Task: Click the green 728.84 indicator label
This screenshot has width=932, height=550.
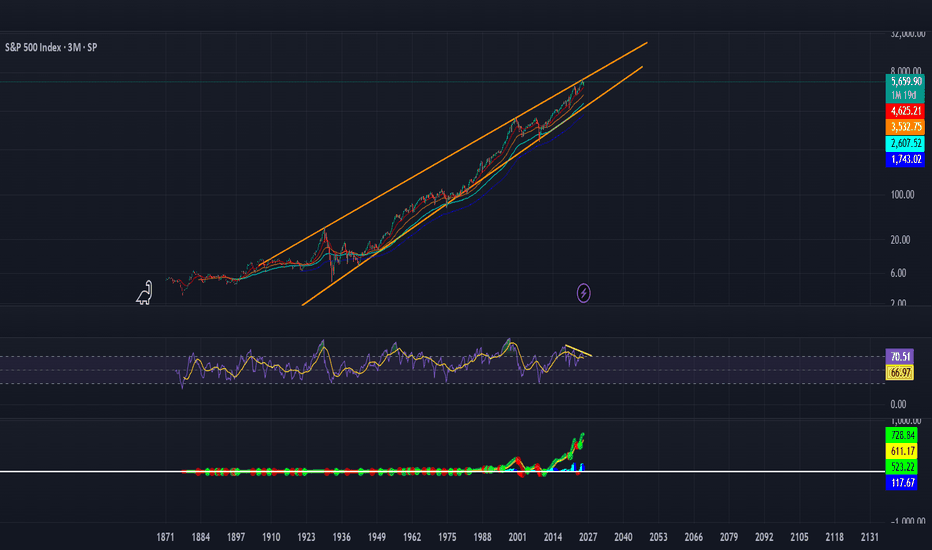Action: 902,435
